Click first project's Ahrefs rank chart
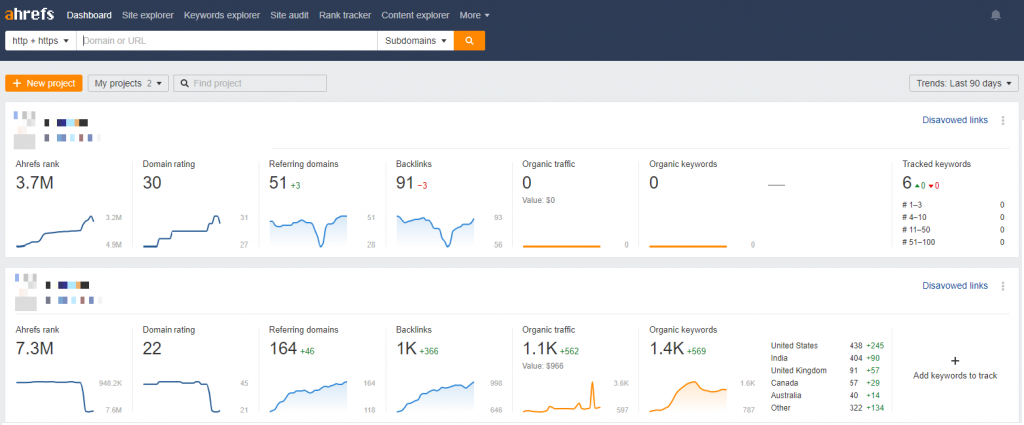This screenshot has height=425, width=1024. (55, 230)
